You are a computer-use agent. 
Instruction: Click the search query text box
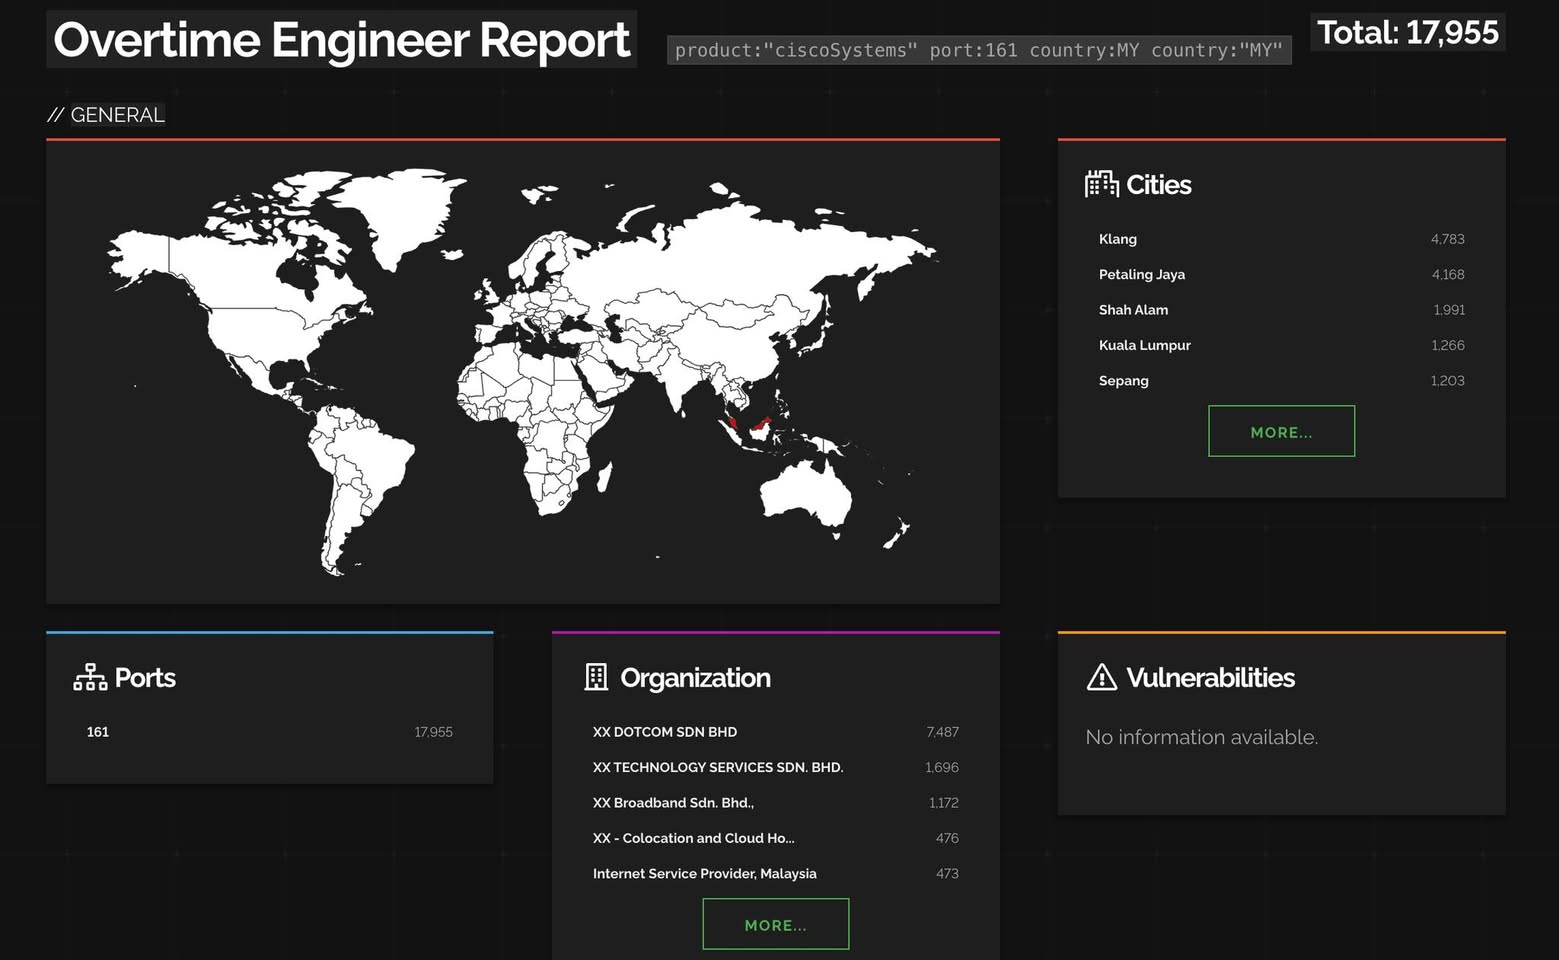978,50
